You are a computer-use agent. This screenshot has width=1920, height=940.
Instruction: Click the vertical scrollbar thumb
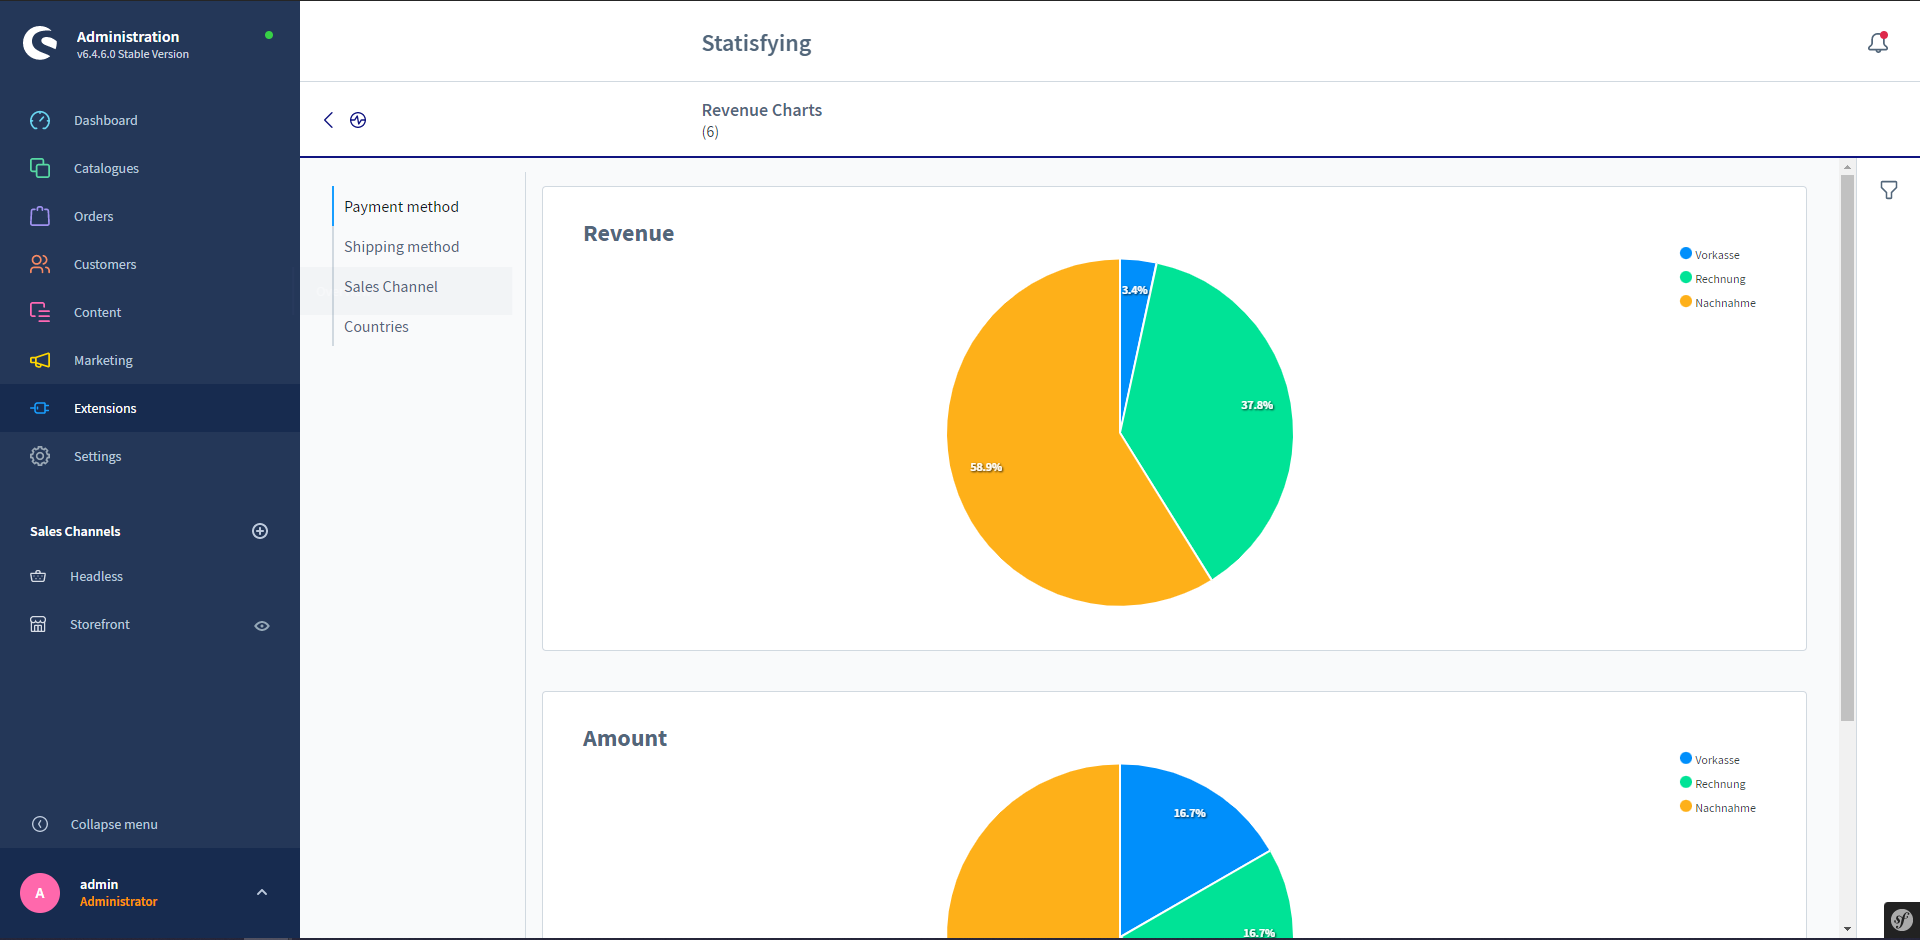point(1847,448)
